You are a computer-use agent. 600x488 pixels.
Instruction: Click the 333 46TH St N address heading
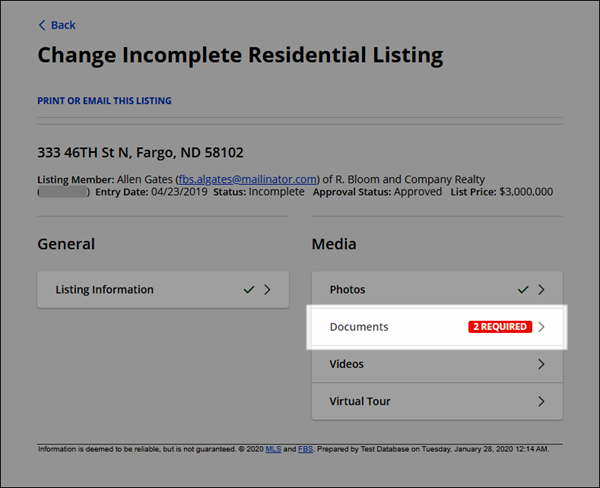140,153
